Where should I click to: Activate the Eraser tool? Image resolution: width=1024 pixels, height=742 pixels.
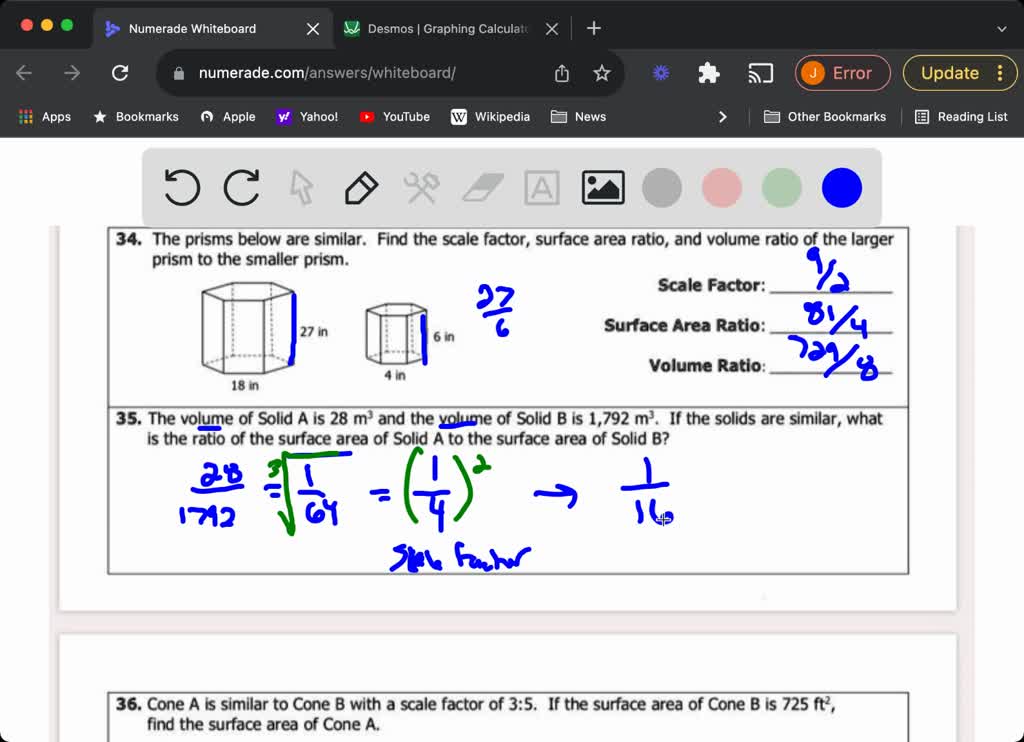click(x=481, y=187)
